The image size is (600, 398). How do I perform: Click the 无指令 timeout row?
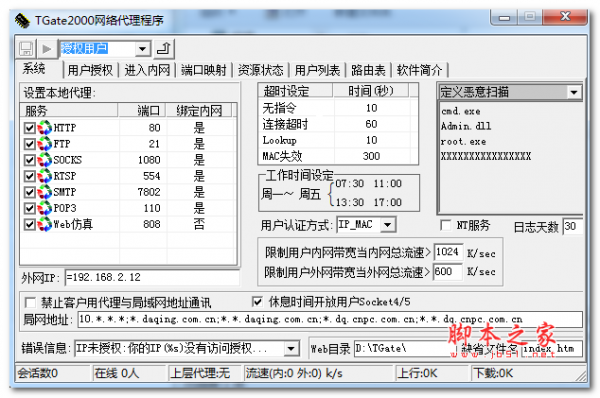click(x=338, y=108)
